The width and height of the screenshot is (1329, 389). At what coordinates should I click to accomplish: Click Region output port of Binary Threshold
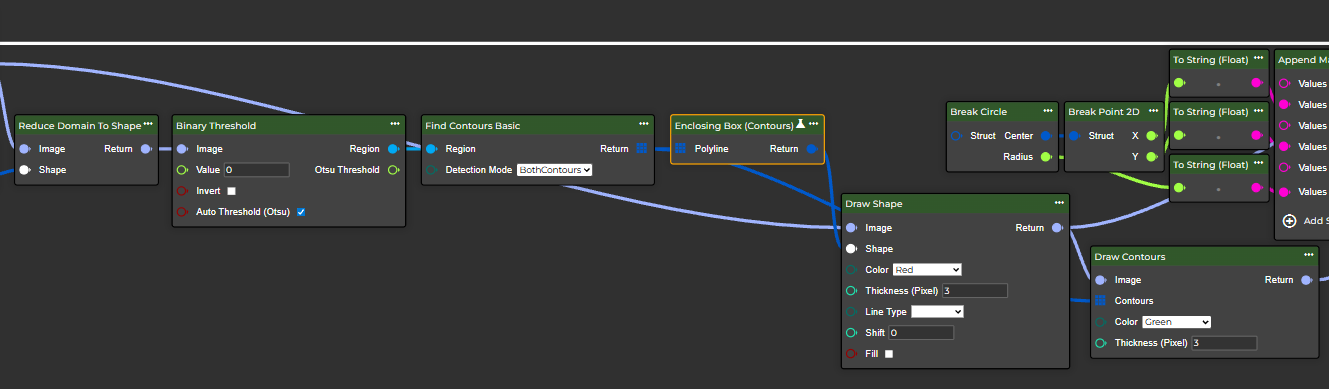pyautogui.click(x=393, y=149)
